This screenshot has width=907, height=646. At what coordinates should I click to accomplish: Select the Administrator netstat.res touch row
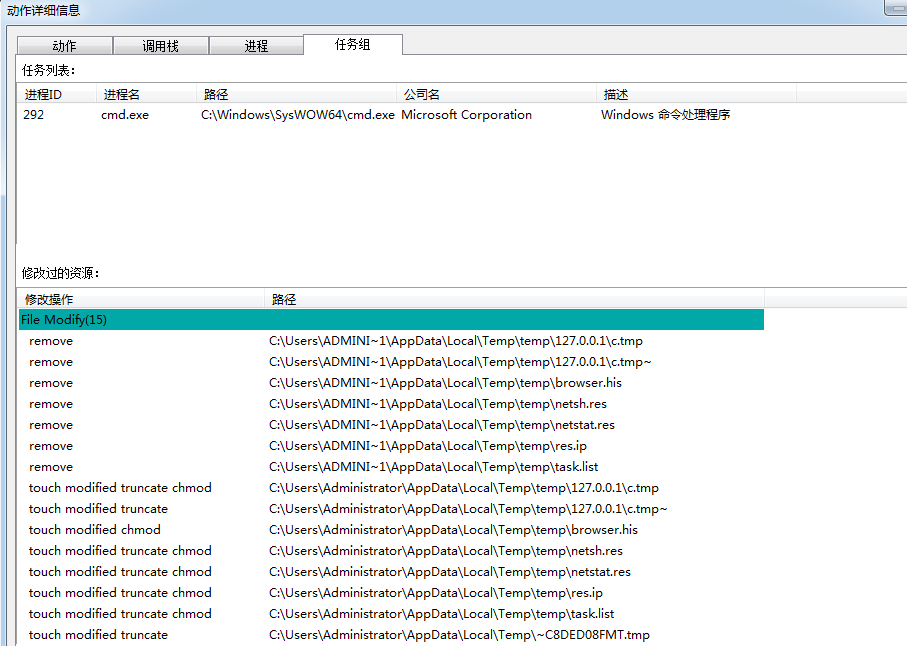[120, 572]
